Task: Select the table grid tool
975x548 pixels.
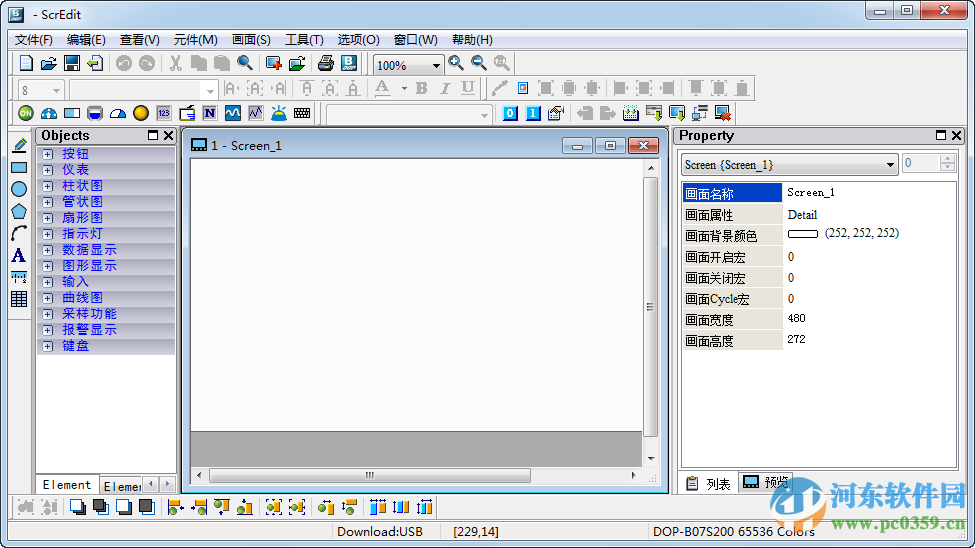Action: click(x=19, y=299)
